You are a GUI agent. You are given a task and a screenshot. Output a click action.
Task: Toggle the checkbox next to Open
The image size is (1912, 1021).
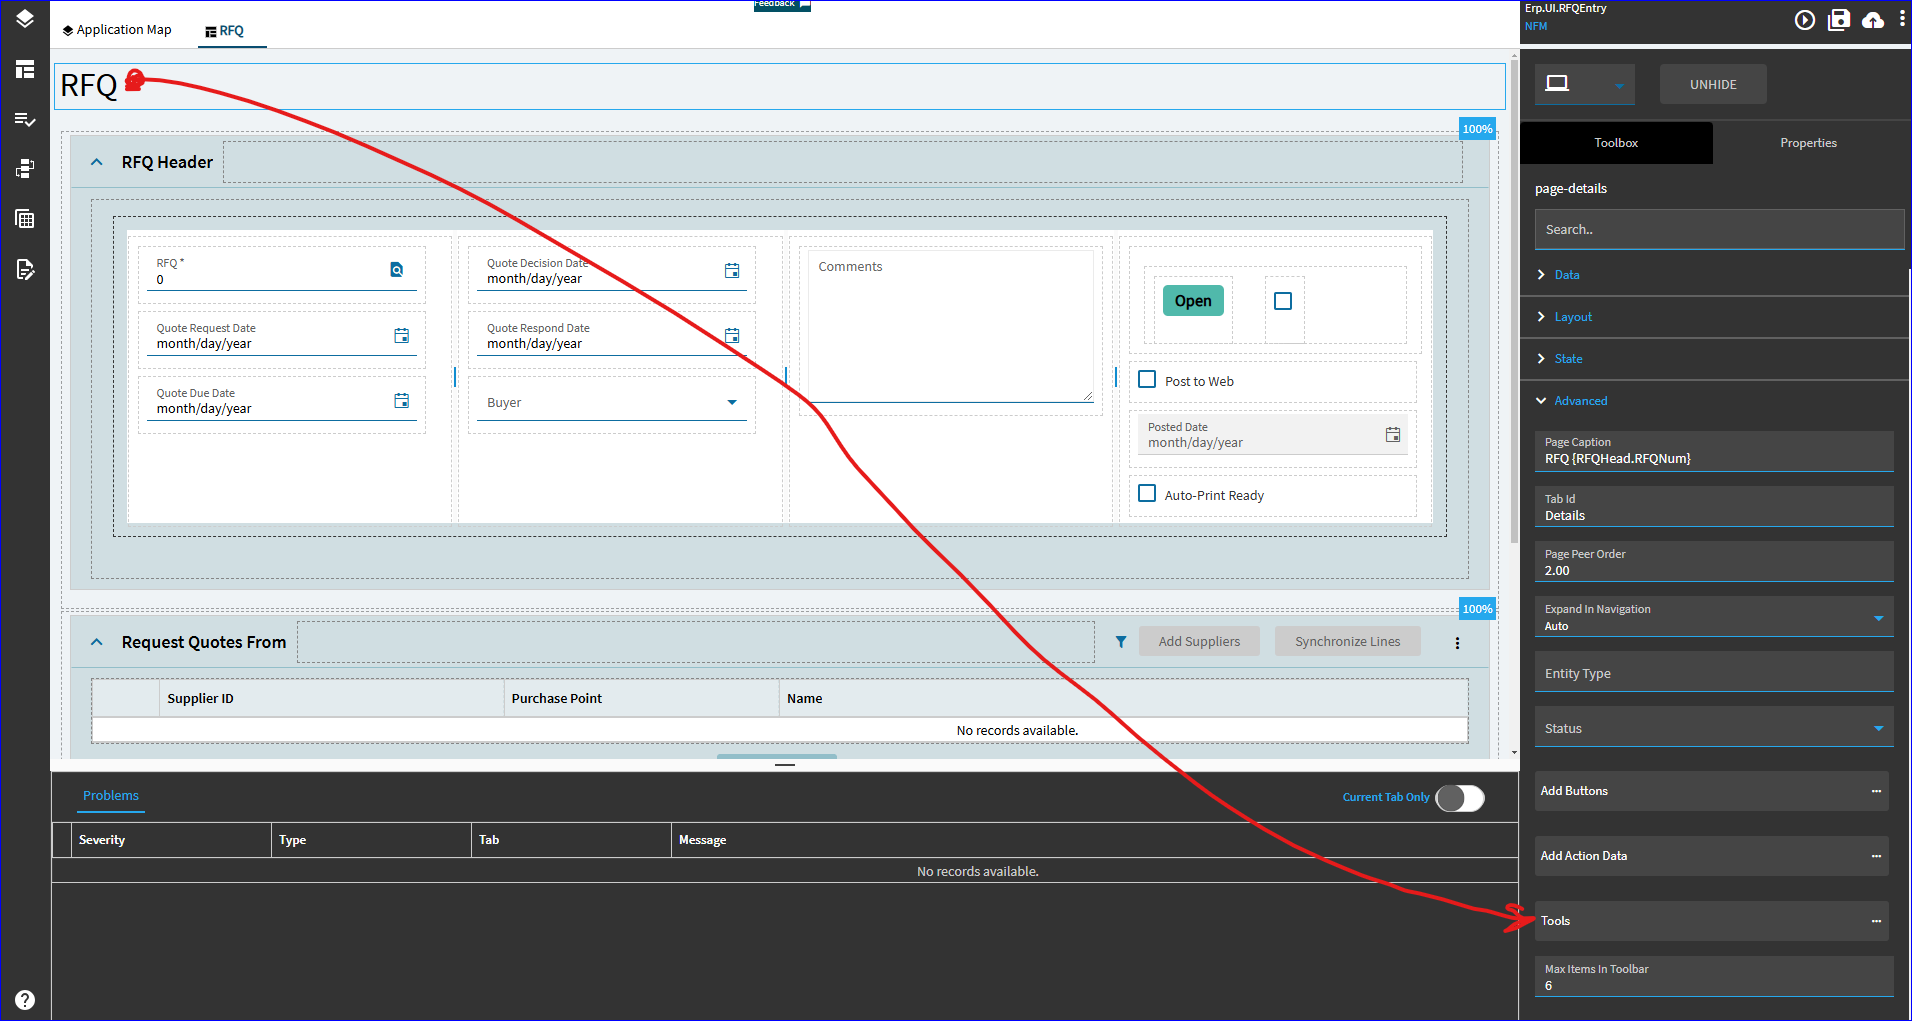(1283, 301)
